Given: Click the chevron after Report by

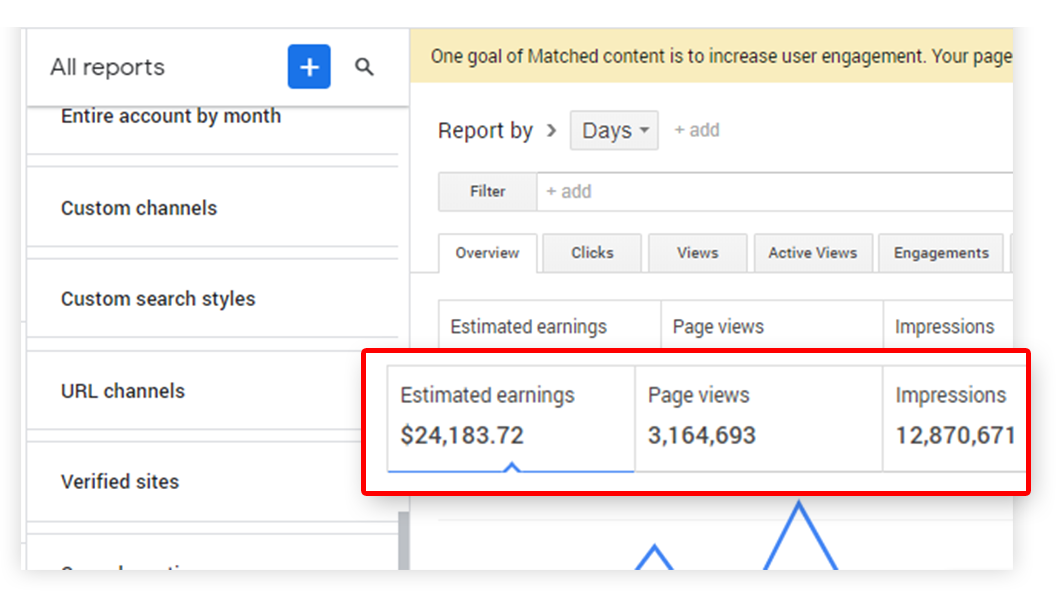Looking at the screenshot, I should (x=551, y=131).
